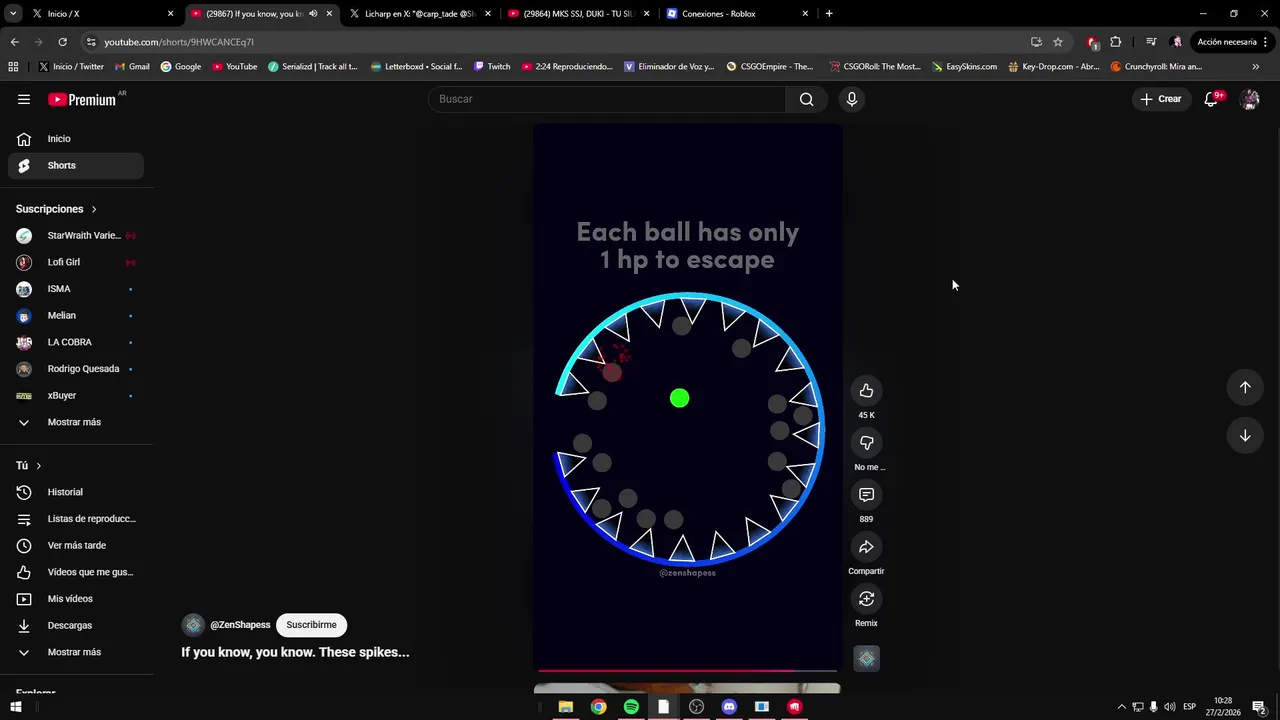Open the Chrome apps grid in bookmarks bar
1280x720 pixels.
click(13, 67)
